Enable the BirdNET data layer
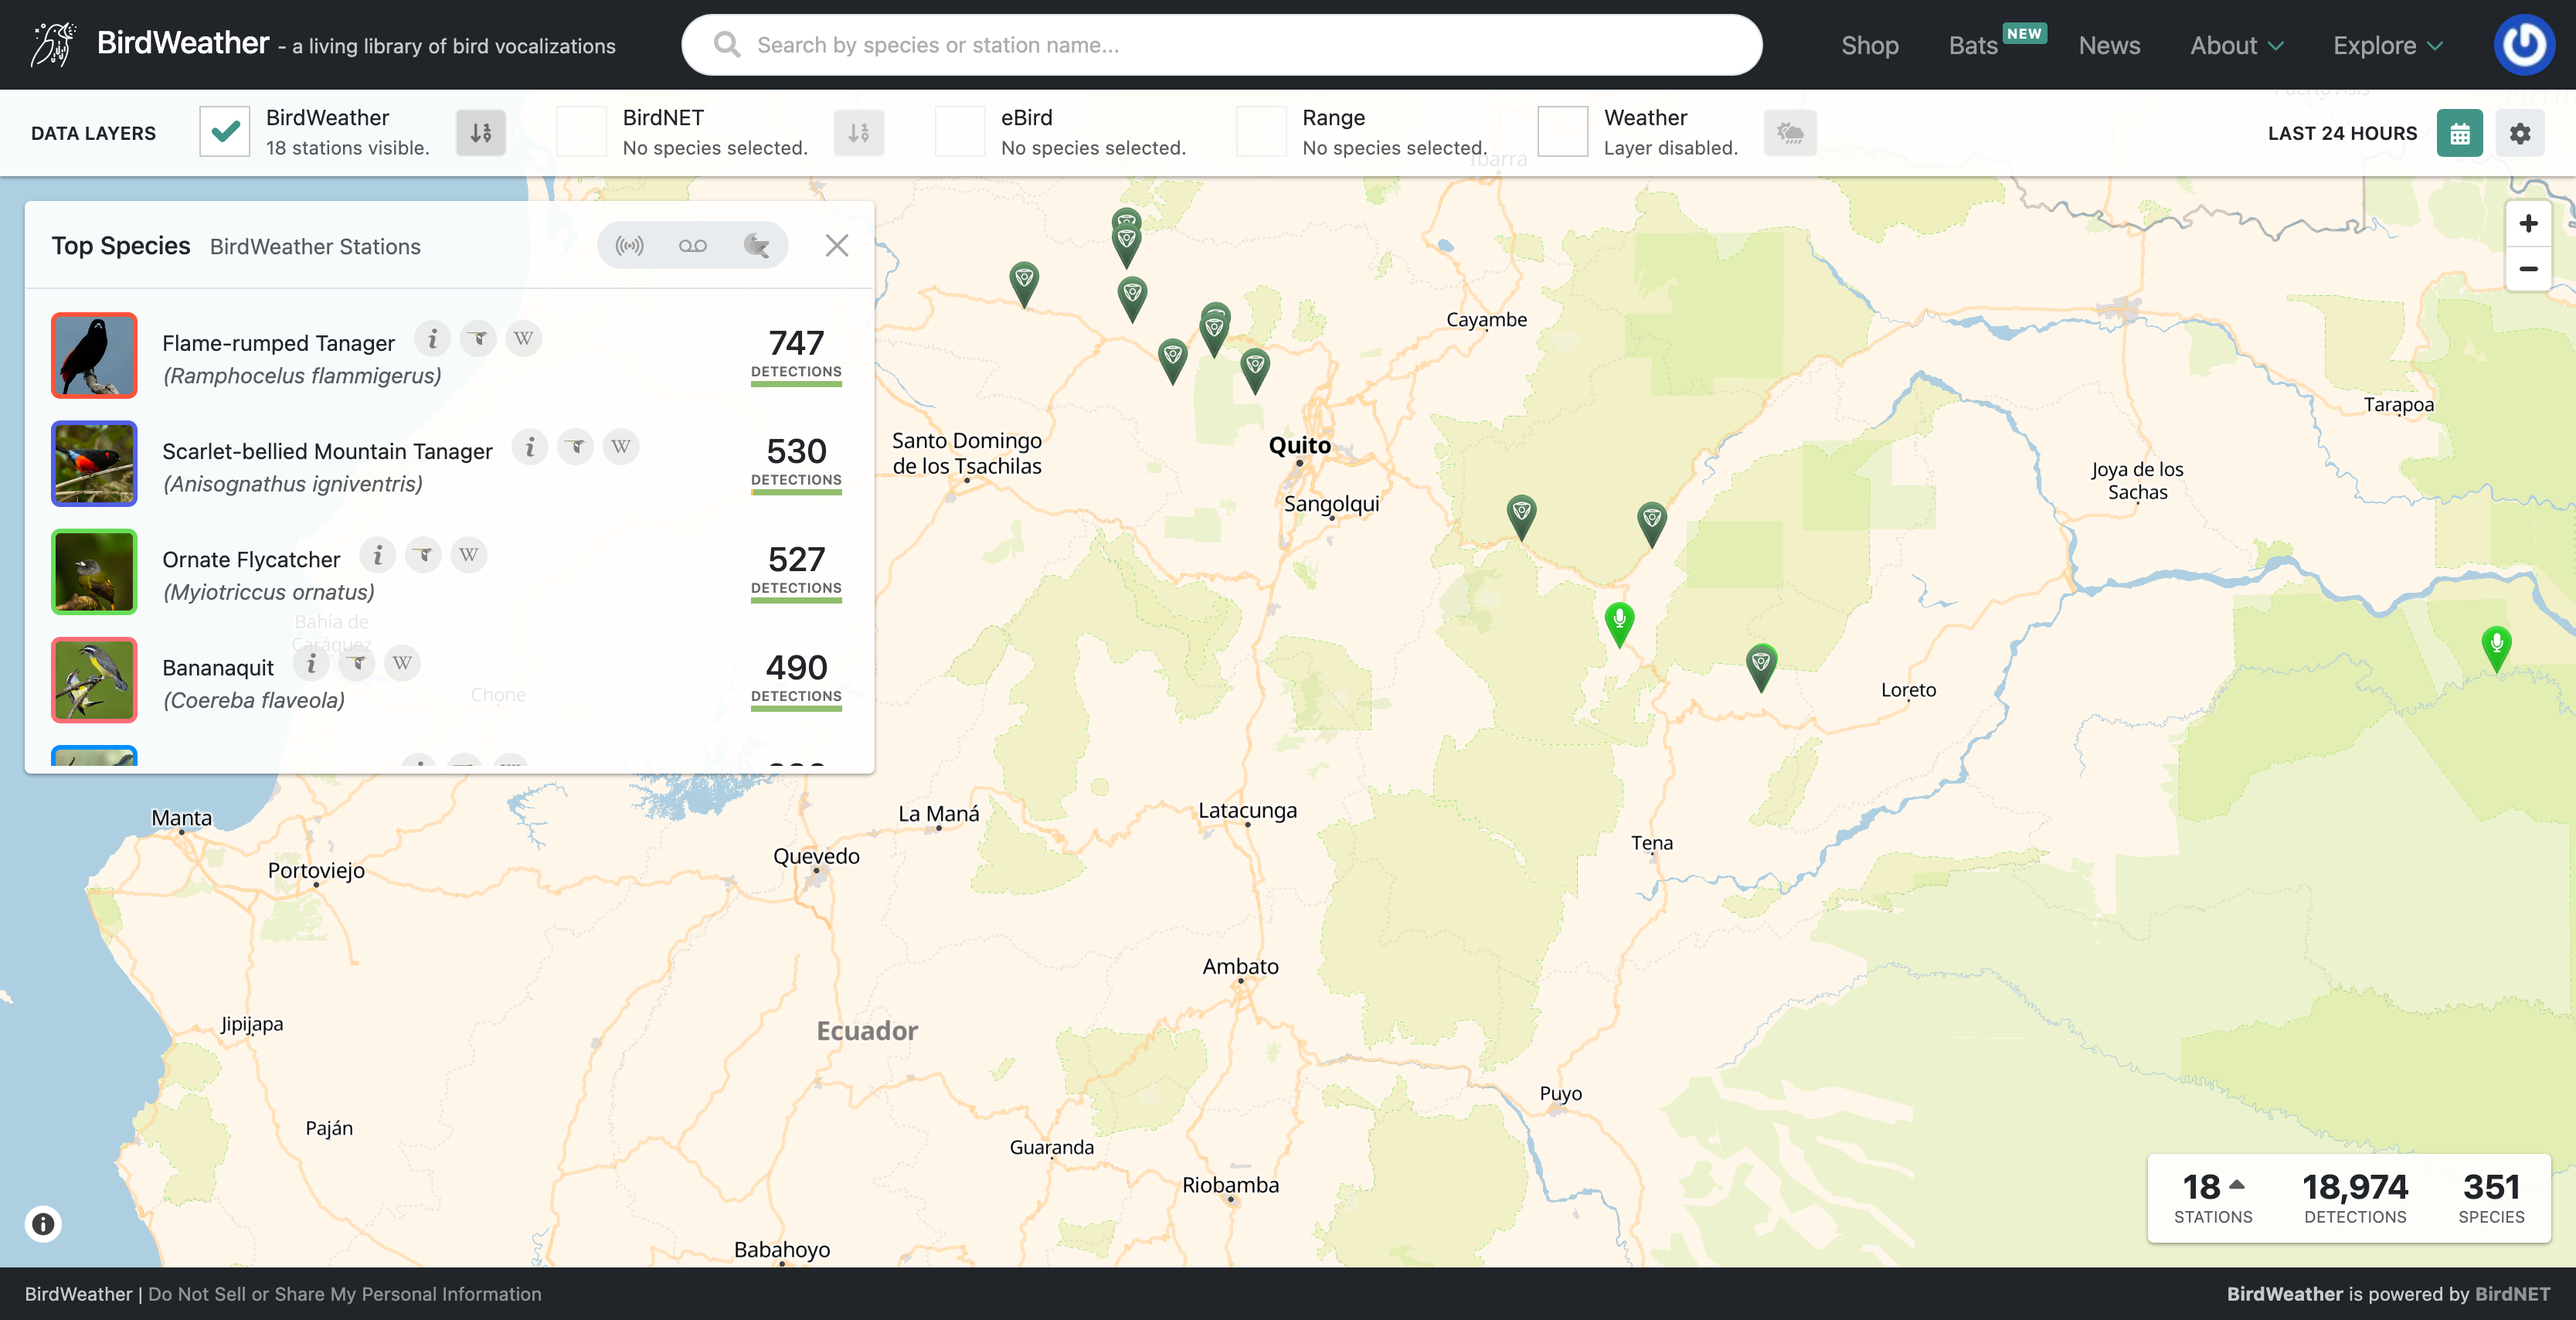Viewport: 2576px width, 1320px height. click(x=582, y=132)
